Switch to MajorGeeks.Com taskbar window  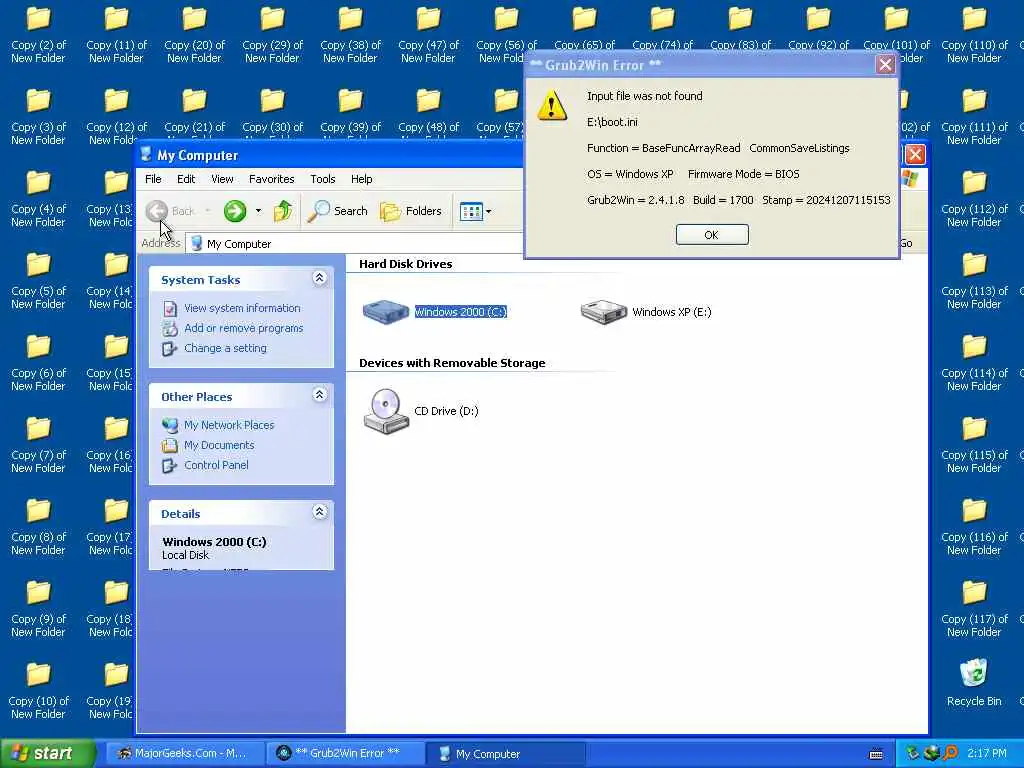183,754
